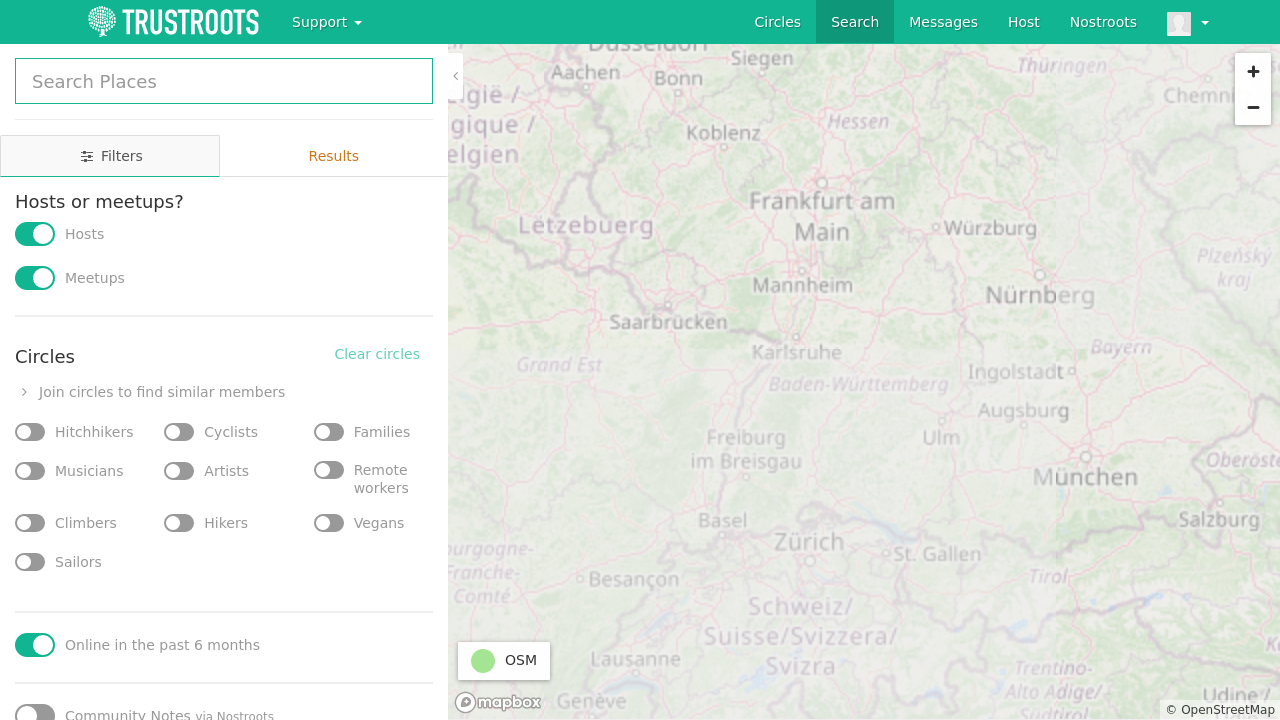Enable the Sailors circle filter

click(30, 562)
